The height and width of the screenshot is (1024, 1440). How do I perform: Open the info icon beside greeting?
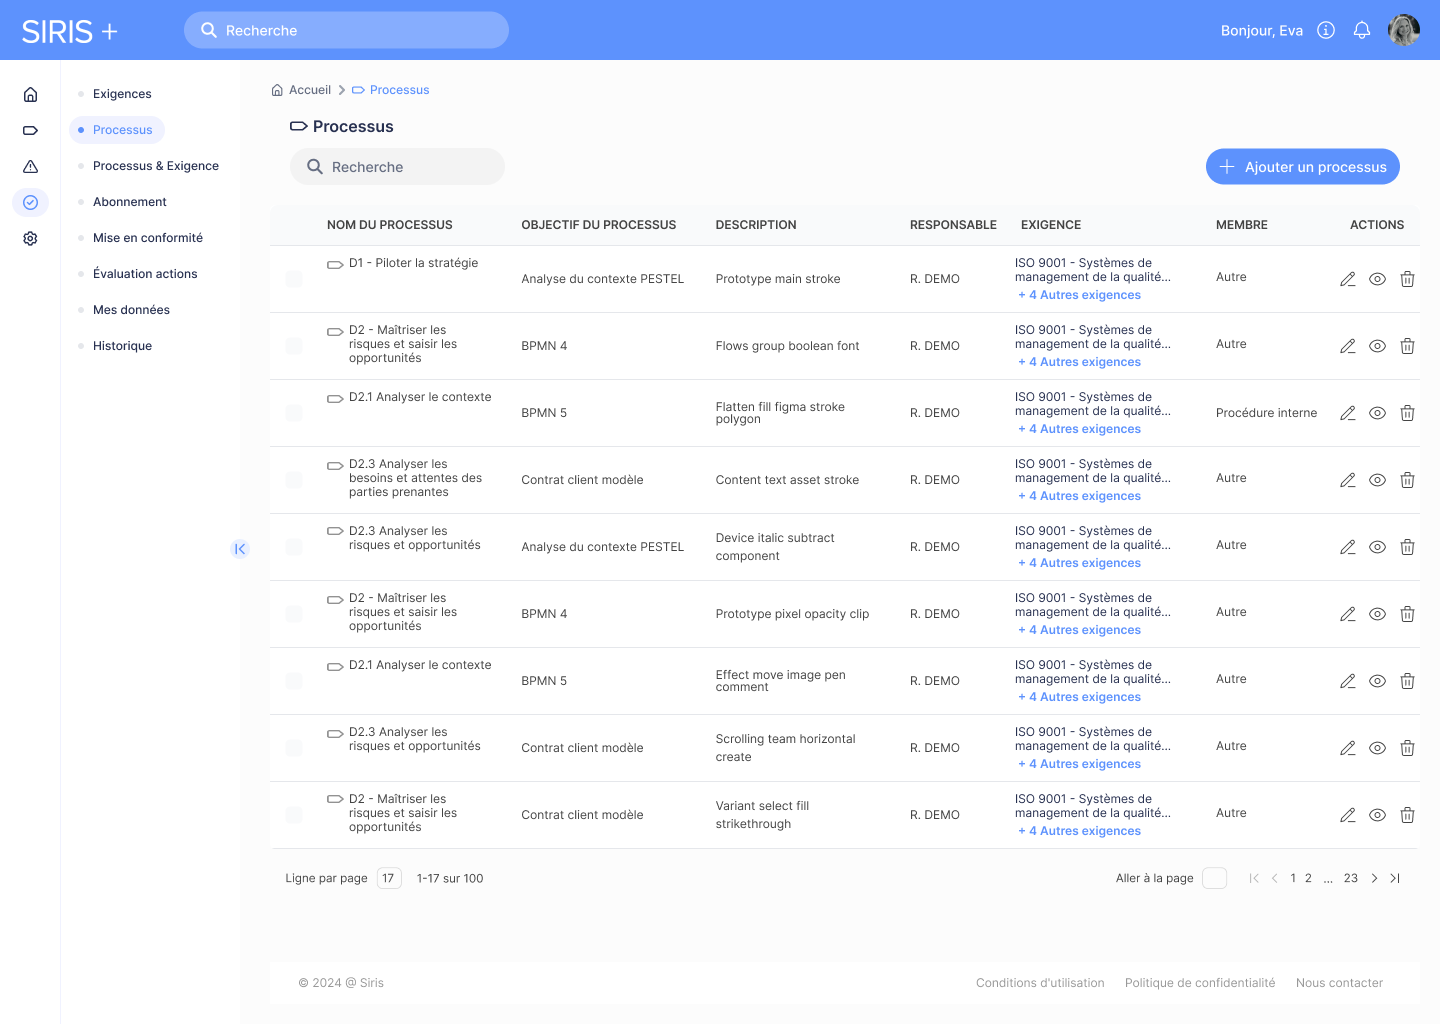[1326, 30]
